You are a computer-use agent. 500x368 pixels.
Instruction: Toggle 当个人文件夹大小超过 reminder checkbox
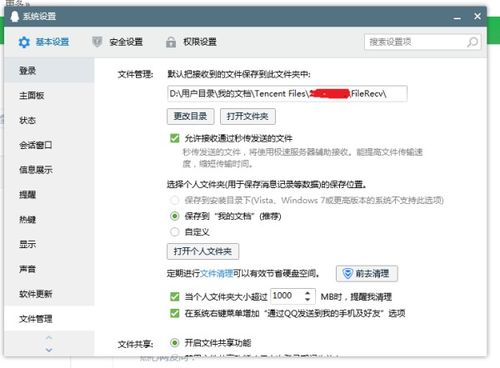click(x=175, y=296)
